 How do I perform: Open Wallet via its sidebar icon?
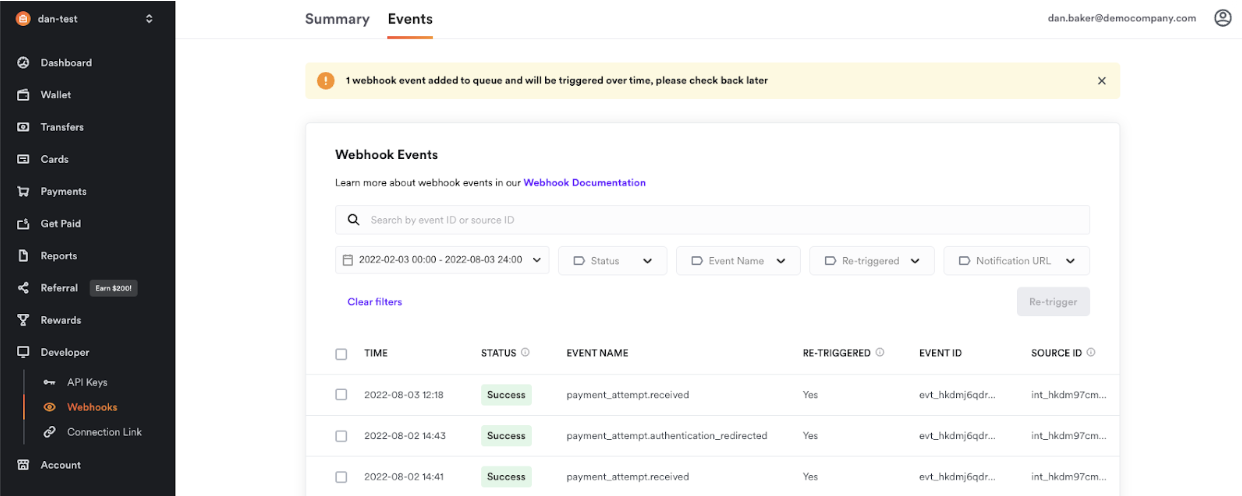[23, 95]
